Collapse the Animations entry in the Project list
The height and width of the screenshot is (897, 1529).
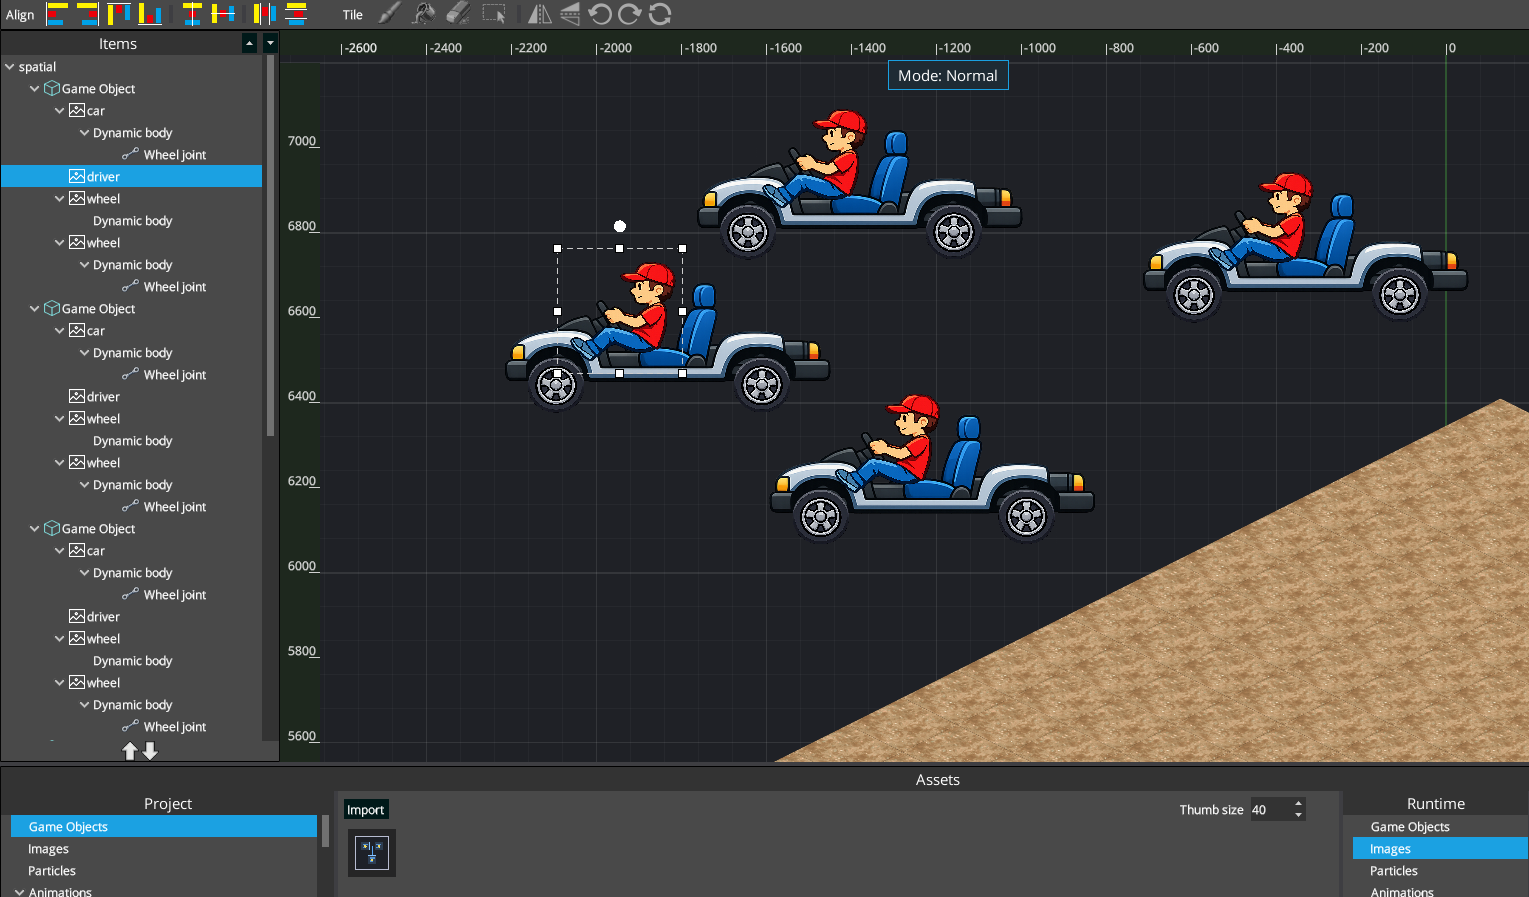(20, 892)
